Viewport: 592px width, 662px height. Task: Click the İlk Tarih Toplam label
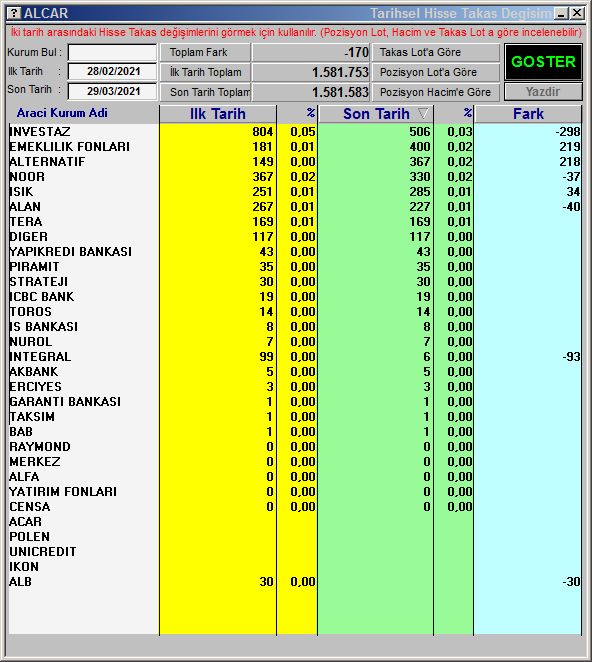click(206, 72)
